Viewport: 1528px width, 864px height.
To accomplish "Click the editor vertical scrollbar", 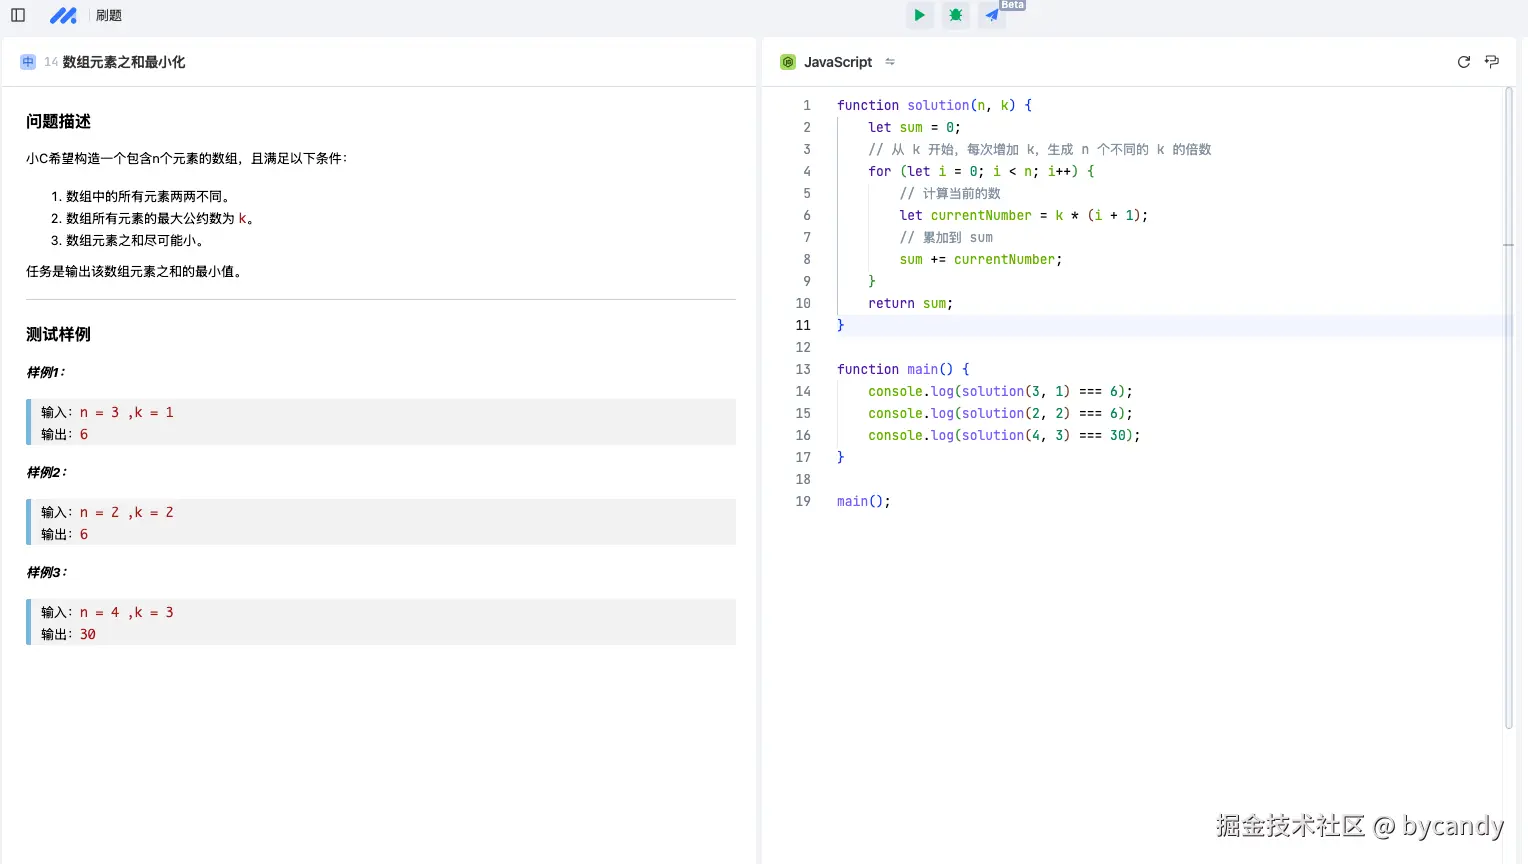I will pos(1508,400).
